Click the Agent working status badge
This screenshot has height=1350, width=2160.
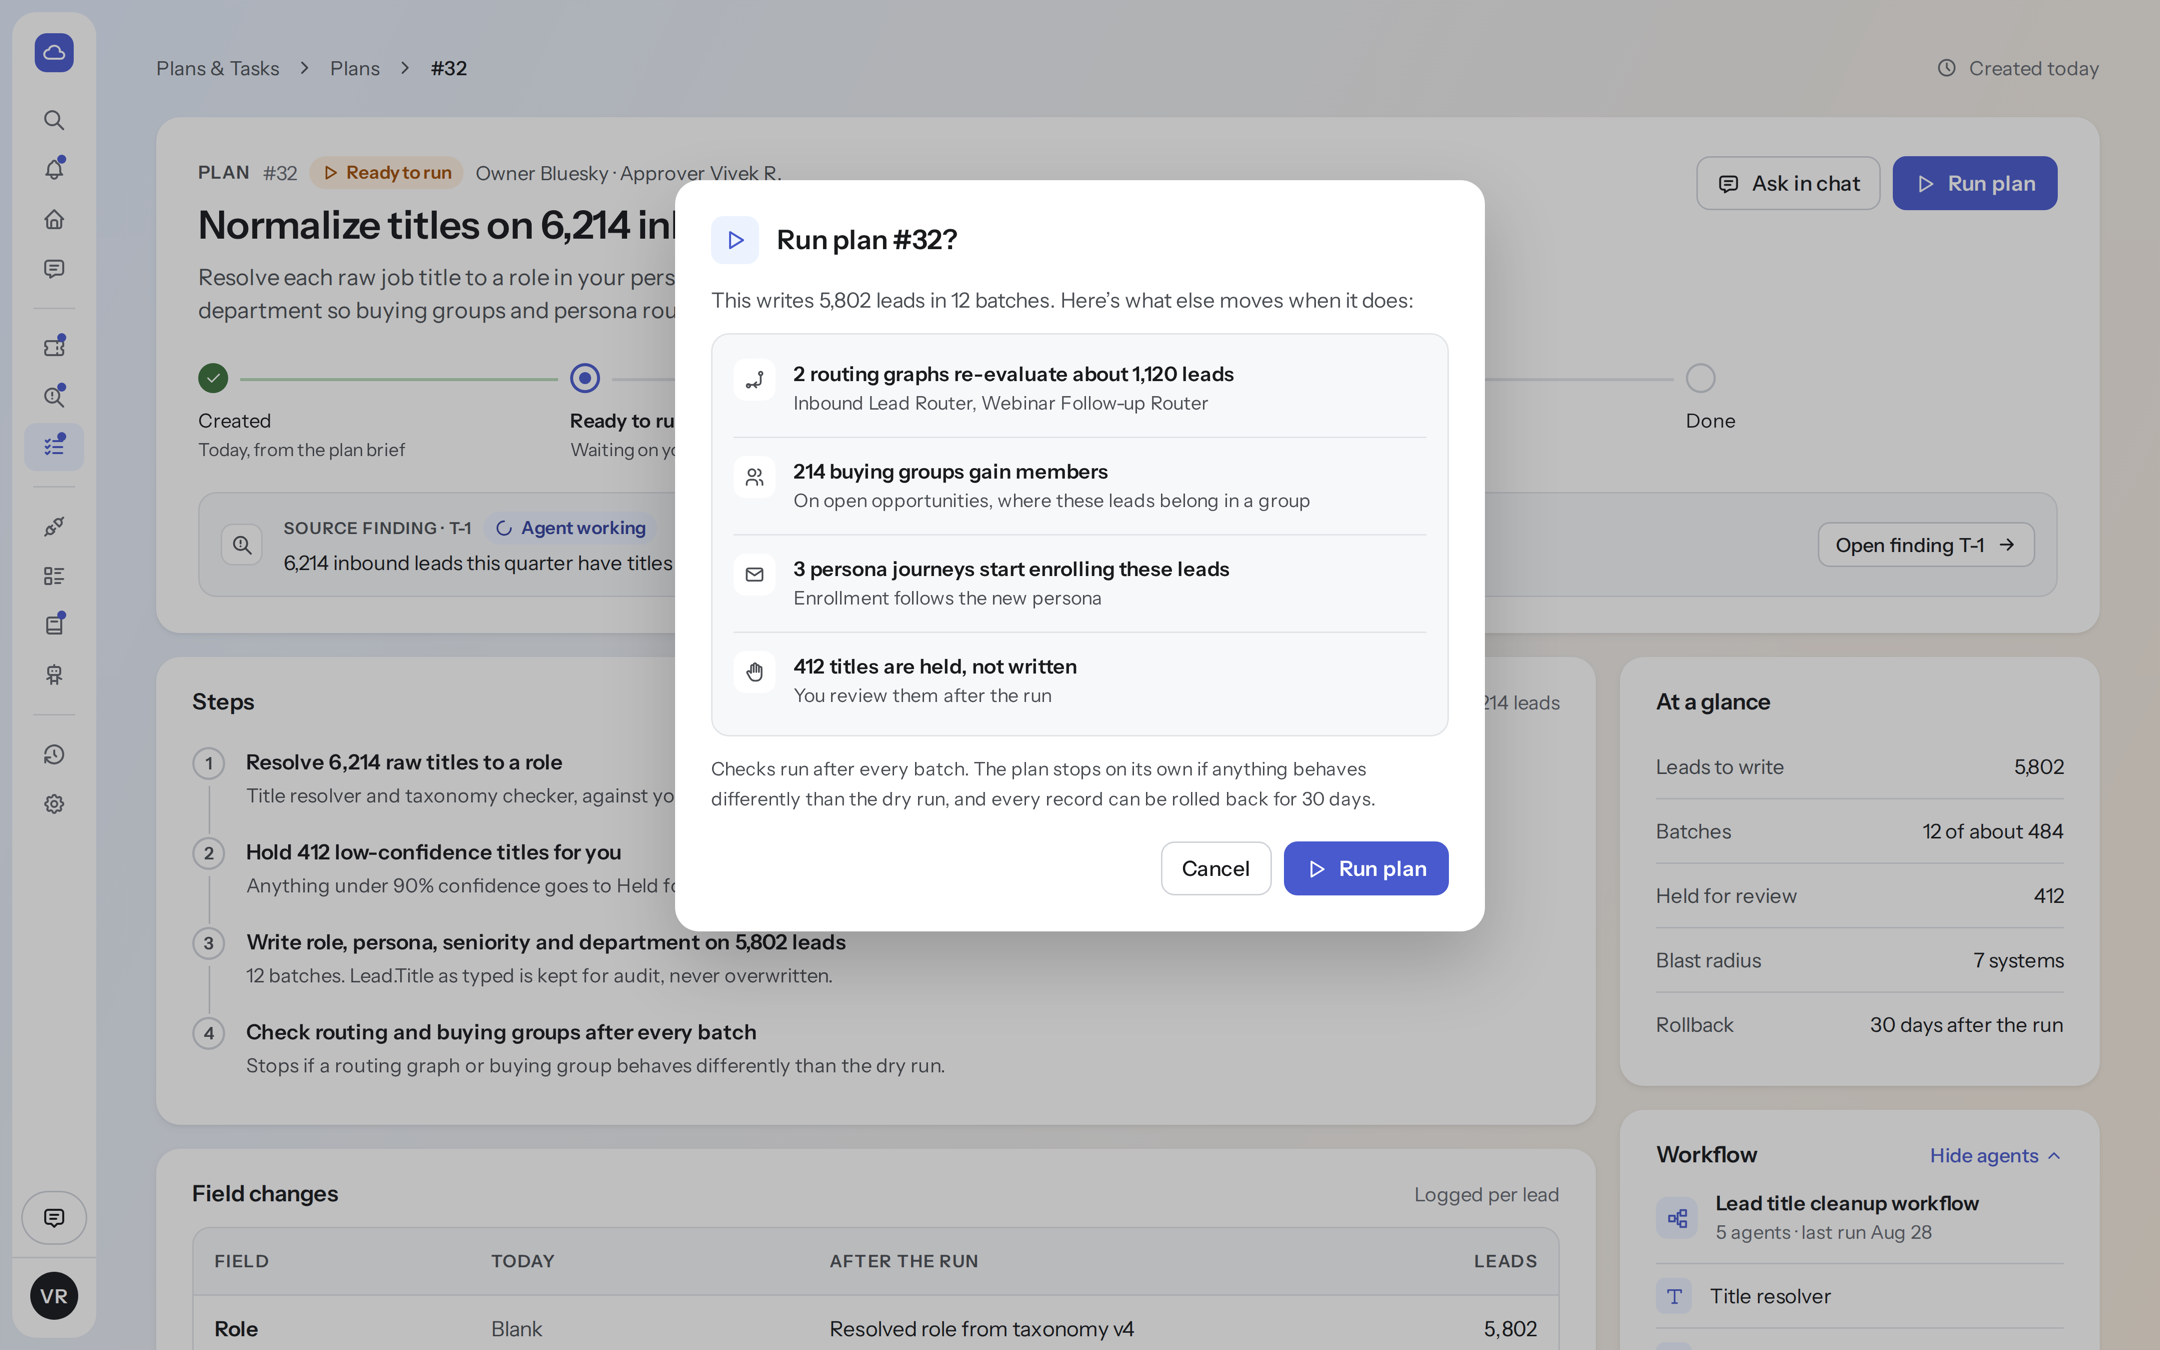(x=571, y=528)
